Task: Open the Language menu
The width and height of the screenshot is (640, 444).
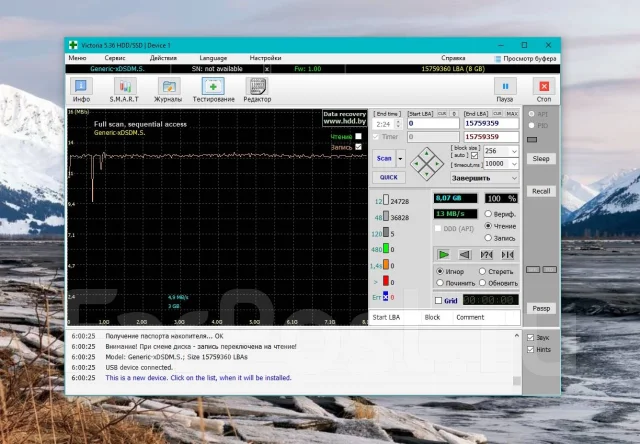Action: pyautogui.click(x=213, y=58)
